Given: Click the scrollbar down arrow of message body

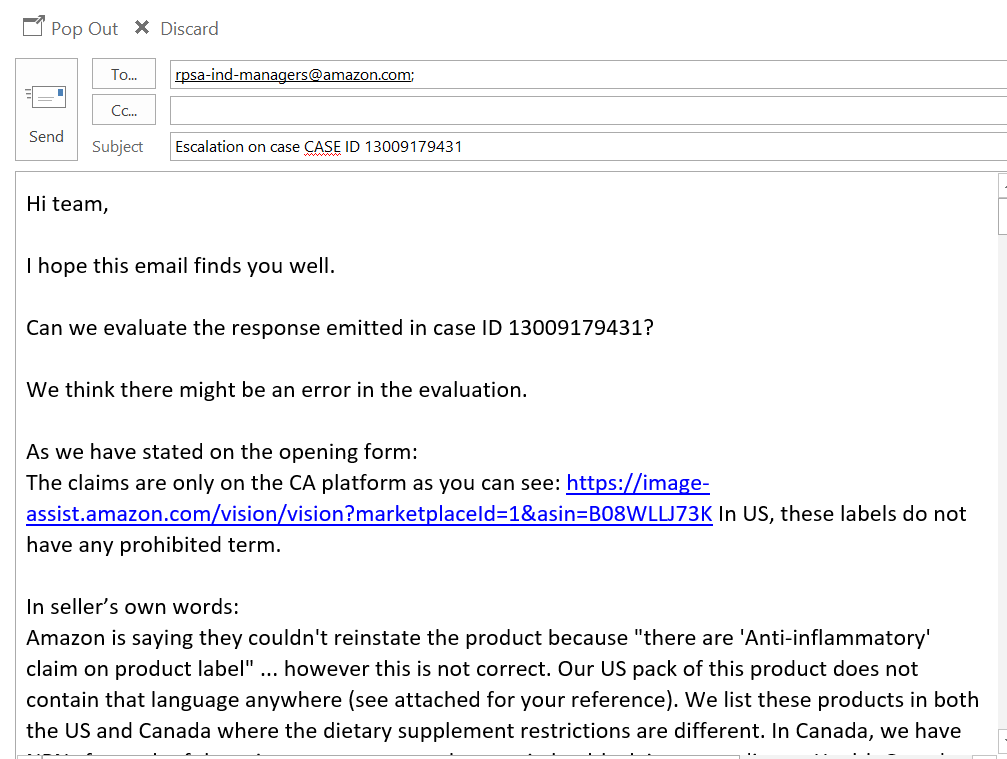Looking at the screenshot, I should [x=1003, y=740].
